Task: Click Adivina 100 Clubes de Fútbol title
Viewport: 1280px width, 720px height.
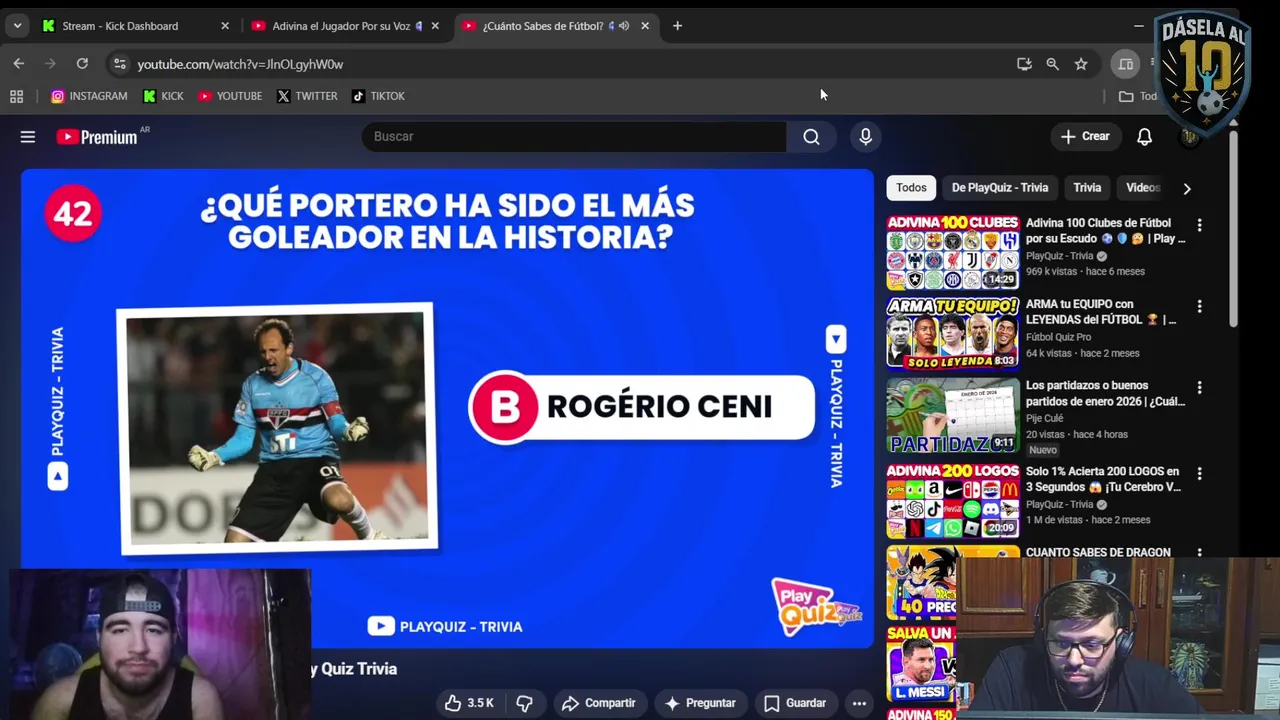Action: coord(1105,231)
